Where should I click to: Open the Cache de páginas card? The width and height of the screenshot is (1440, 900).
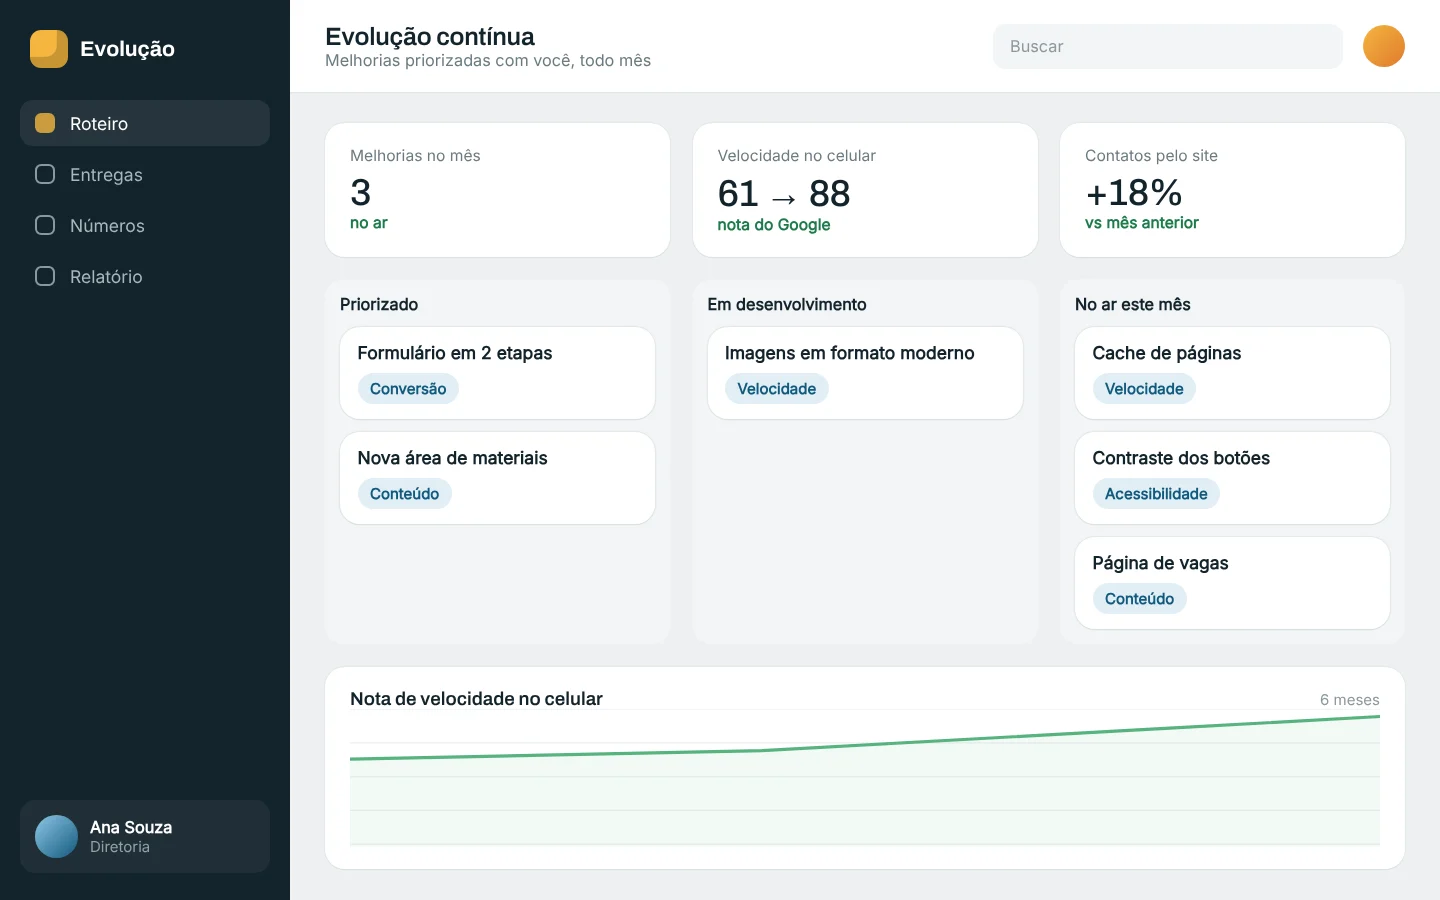(x=1232, y=373)
